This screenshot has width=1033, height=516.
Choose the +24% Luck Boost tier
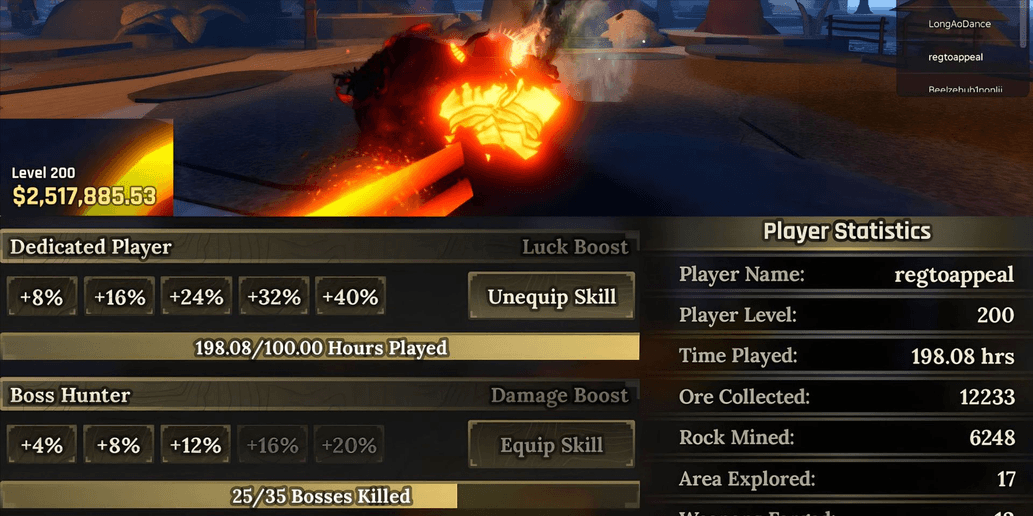pyautogui.click(x=196, y=297)
